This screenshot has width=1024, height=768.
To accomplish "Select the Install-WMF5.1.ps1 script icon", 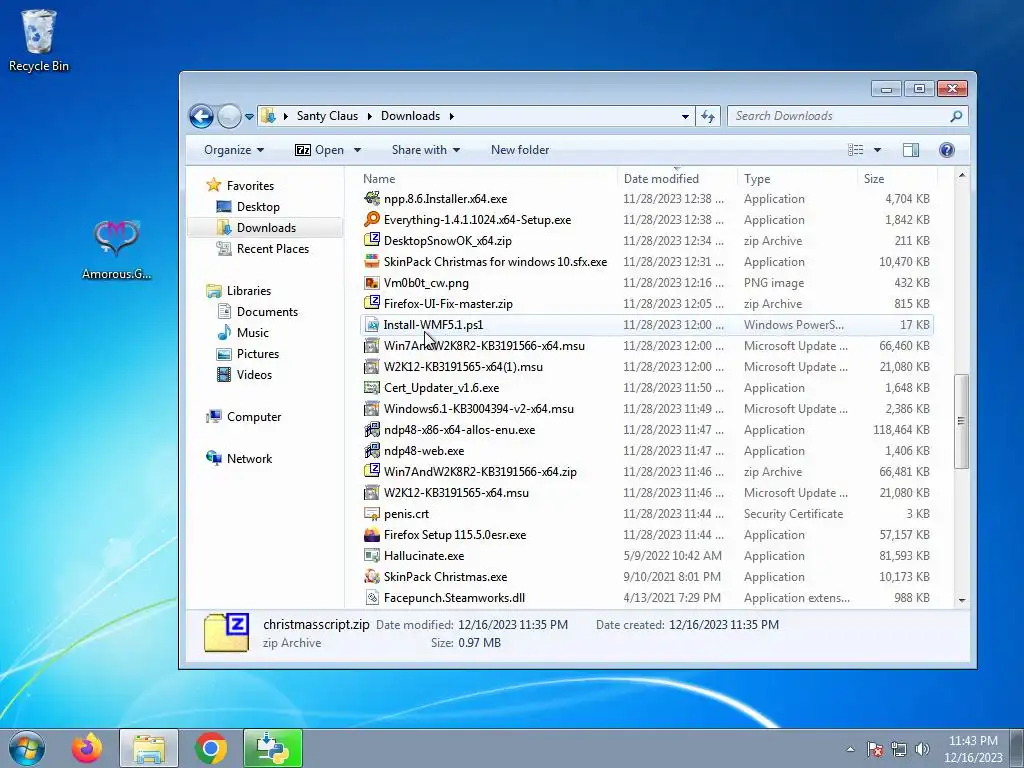I will pyautogui.click(x=372, y=325).
